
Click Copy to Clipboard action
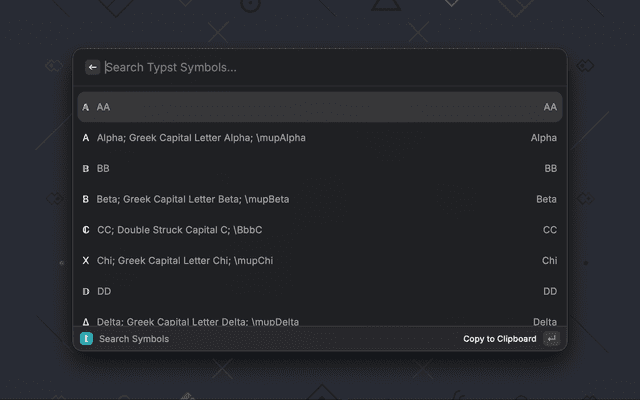point(499,339)
